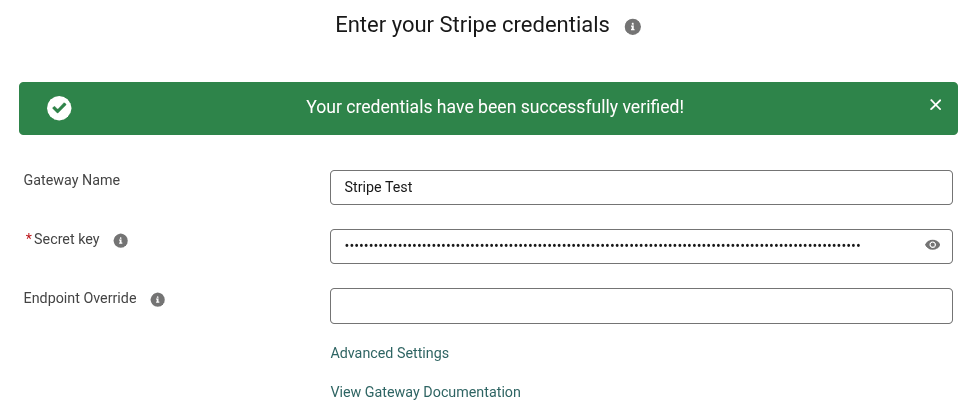Click the "Stripe Test" text in field
Screen dimensions: 977x415
[378, 187]
